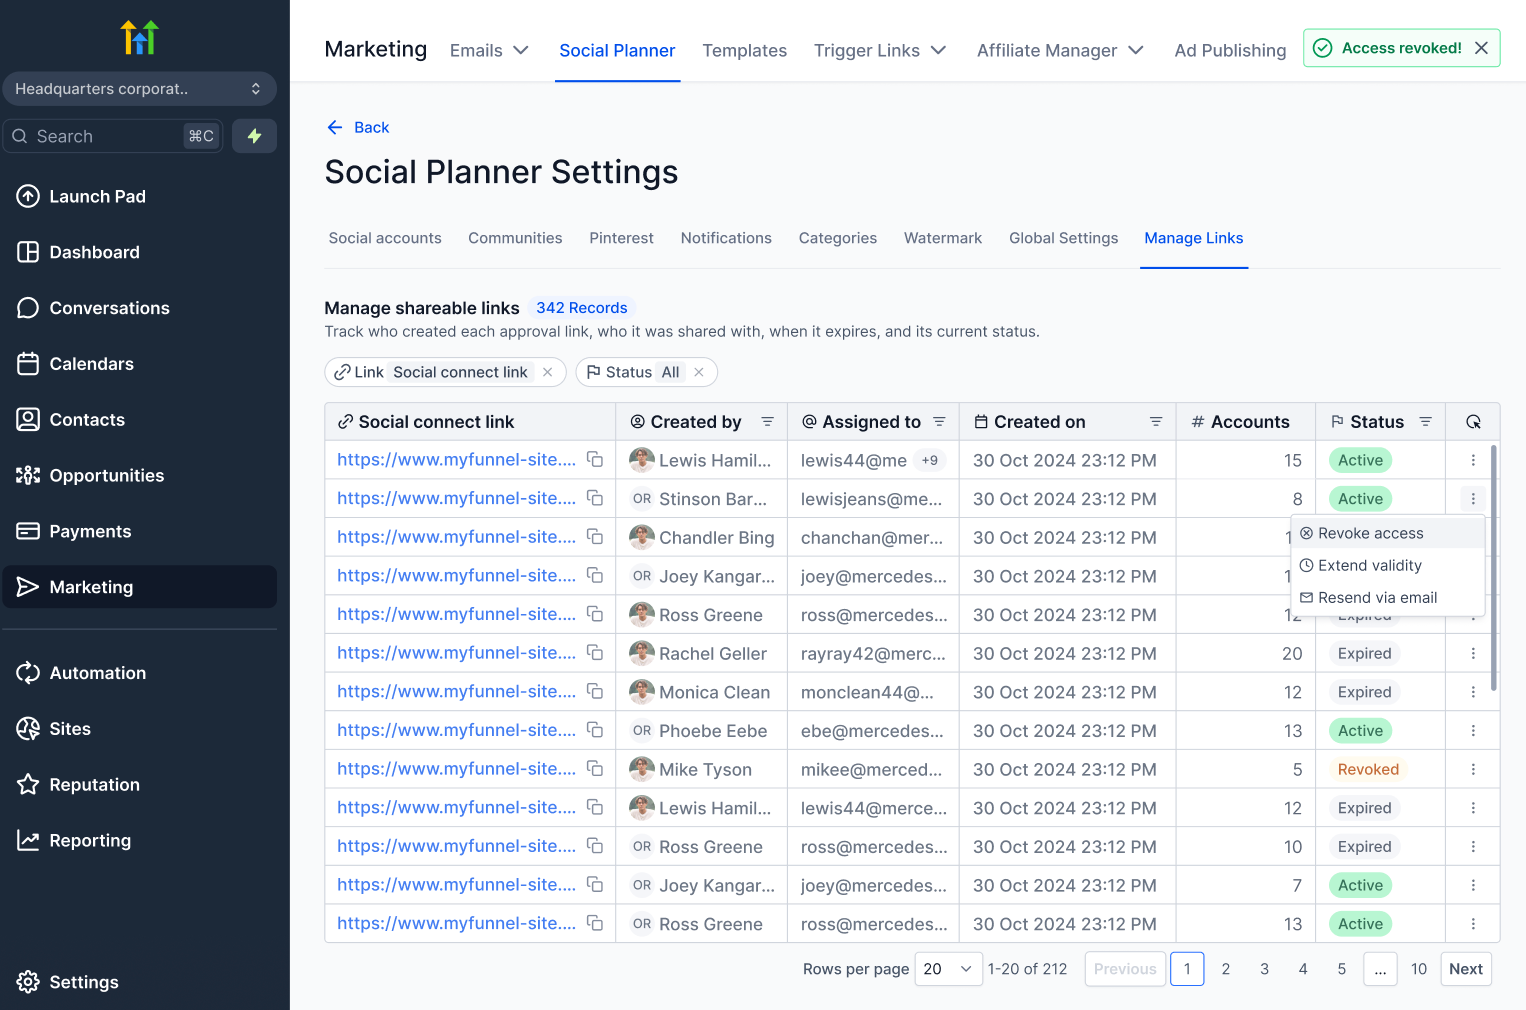
Task: Choose Resend via email option
Action: coord(1387,597)
